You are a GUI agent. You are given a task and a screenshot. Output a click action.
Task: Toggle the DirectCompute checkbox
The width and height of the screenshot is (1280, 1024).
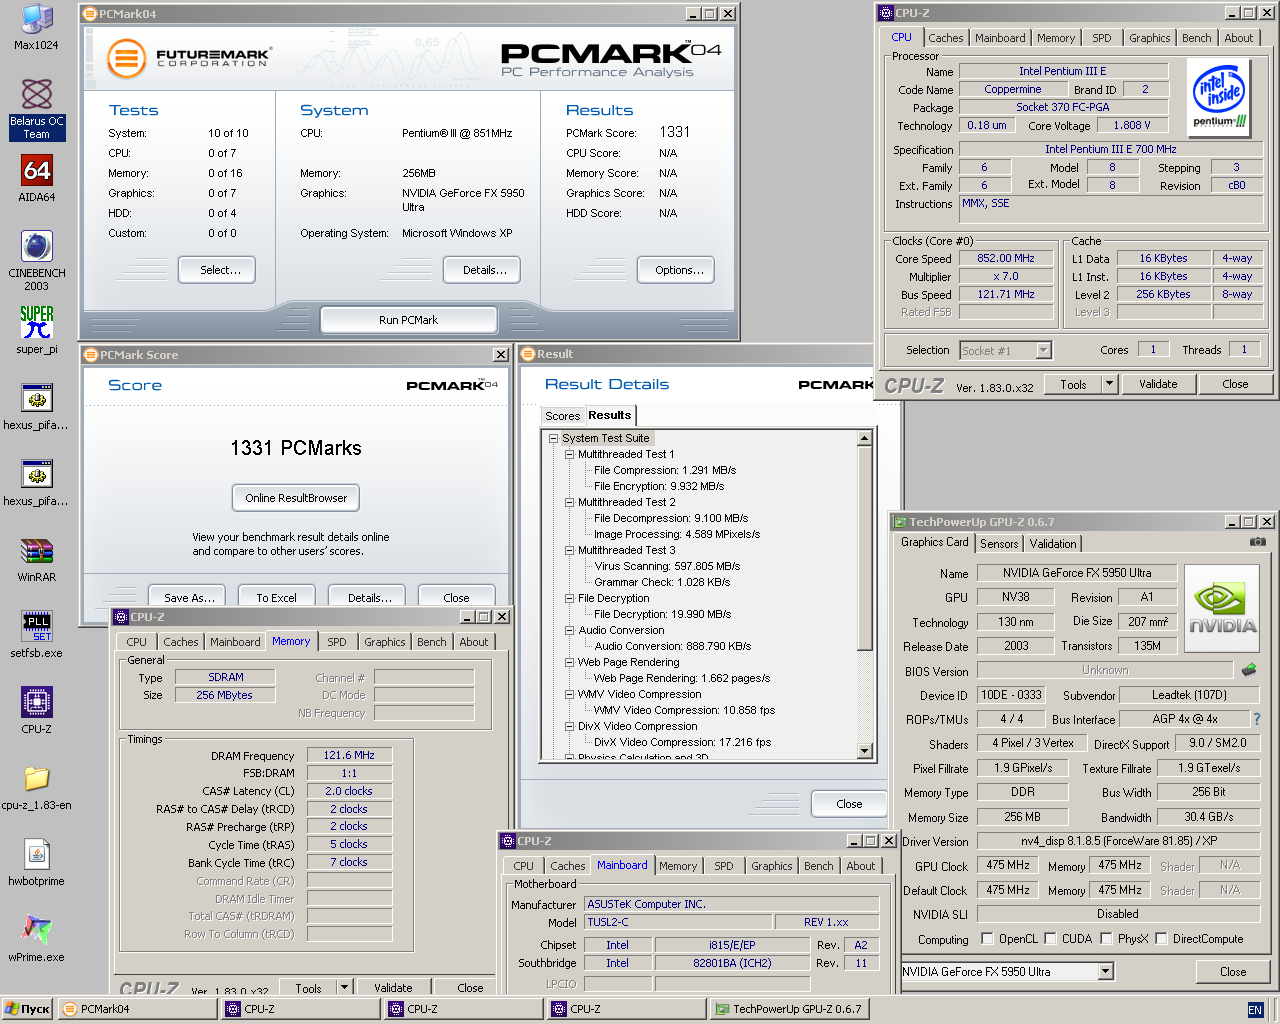(x=1161, y=939)
